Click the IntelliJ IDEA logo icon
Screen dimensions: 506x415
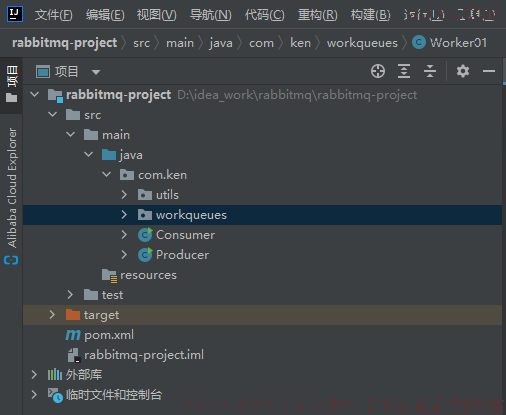coord(15,14)
